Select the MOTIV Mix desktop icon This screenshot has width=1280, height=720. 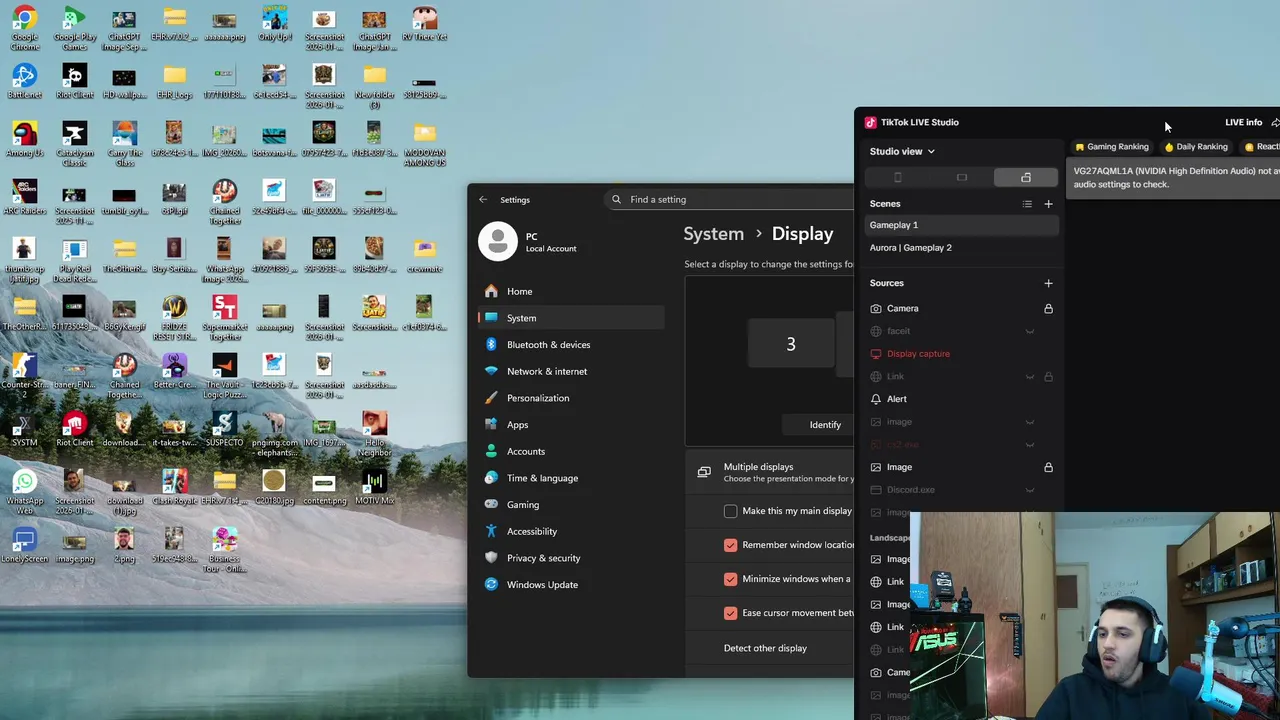(374, 488)
